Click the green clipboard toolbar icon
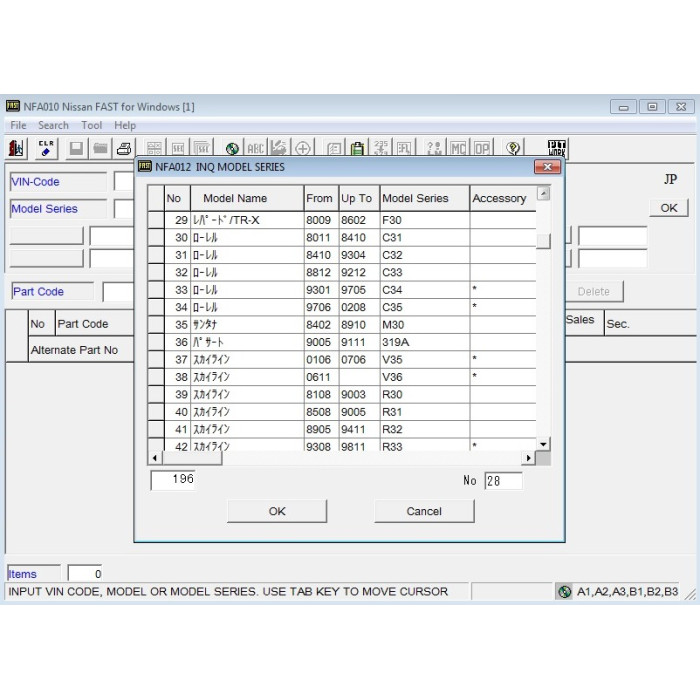This screenshot has height=700, width=700. [357, 148]
